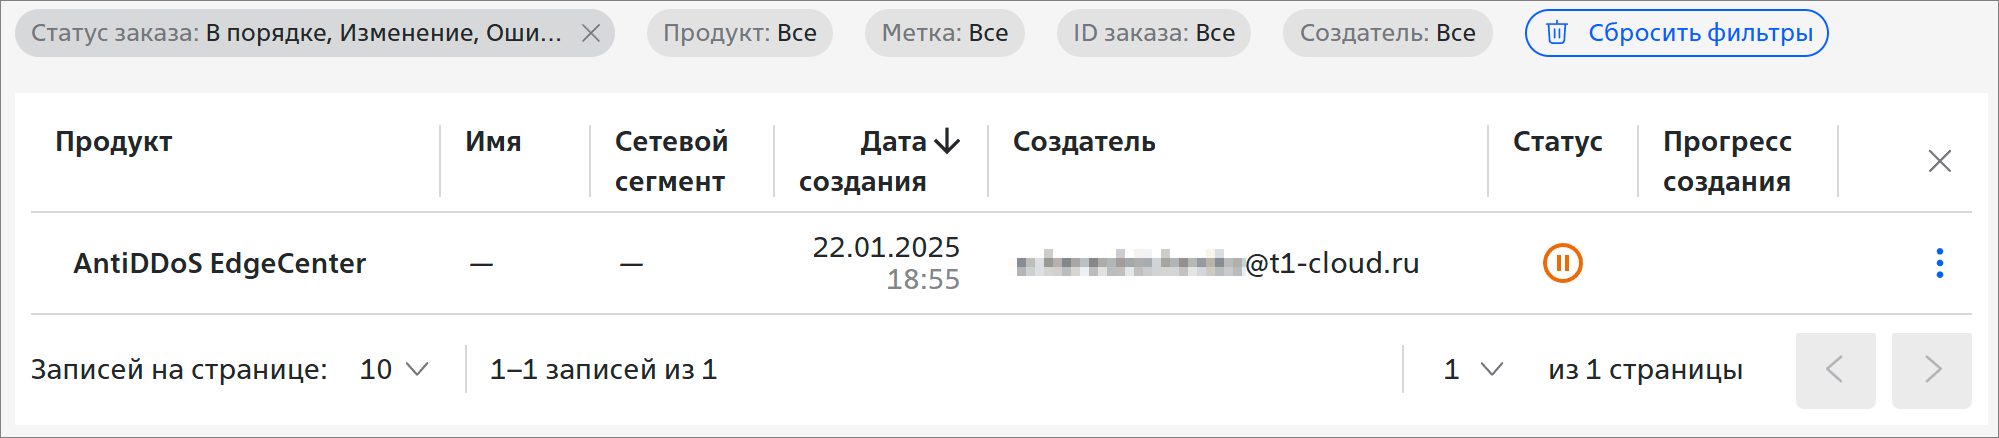The width and height of the screenshot is (1999, 438).
Task: Expand the page number selector
Action: (1473, 370)
